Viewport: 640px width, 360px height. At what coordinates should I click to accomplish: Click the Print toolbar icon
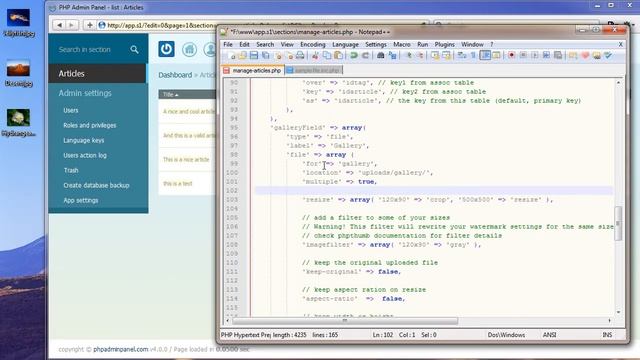tap(300, 56)
